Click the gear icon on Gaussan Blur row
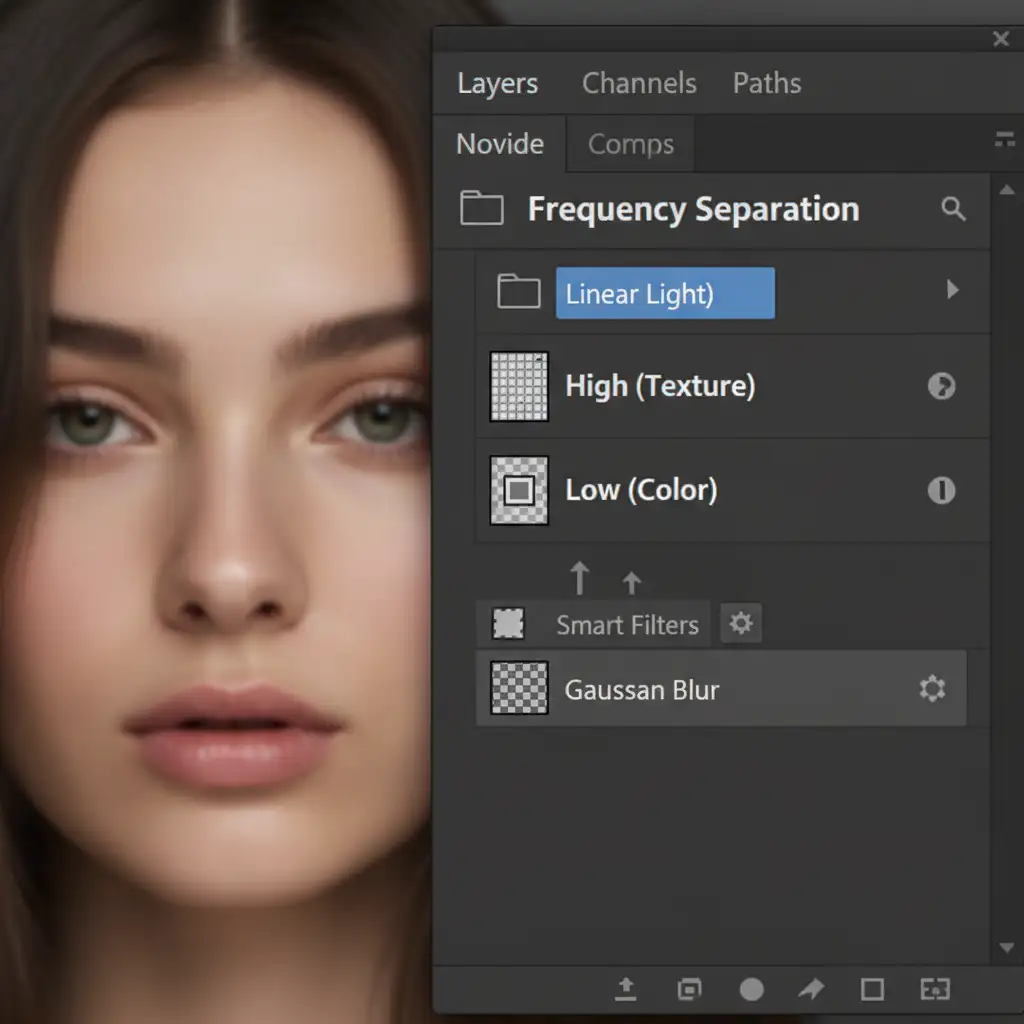 click(932, 689)
